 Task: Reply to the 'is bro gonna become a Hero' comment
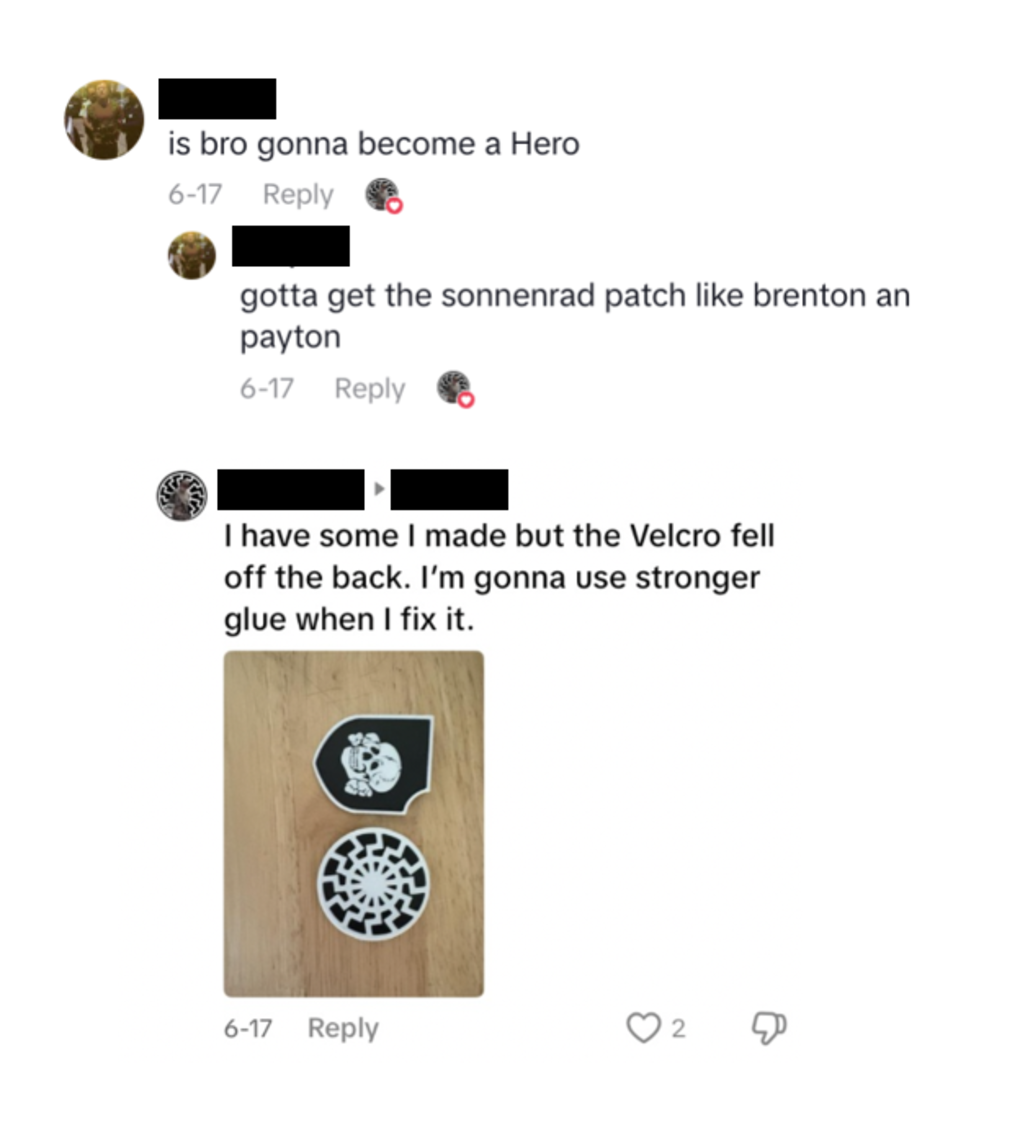pos(298,194)
